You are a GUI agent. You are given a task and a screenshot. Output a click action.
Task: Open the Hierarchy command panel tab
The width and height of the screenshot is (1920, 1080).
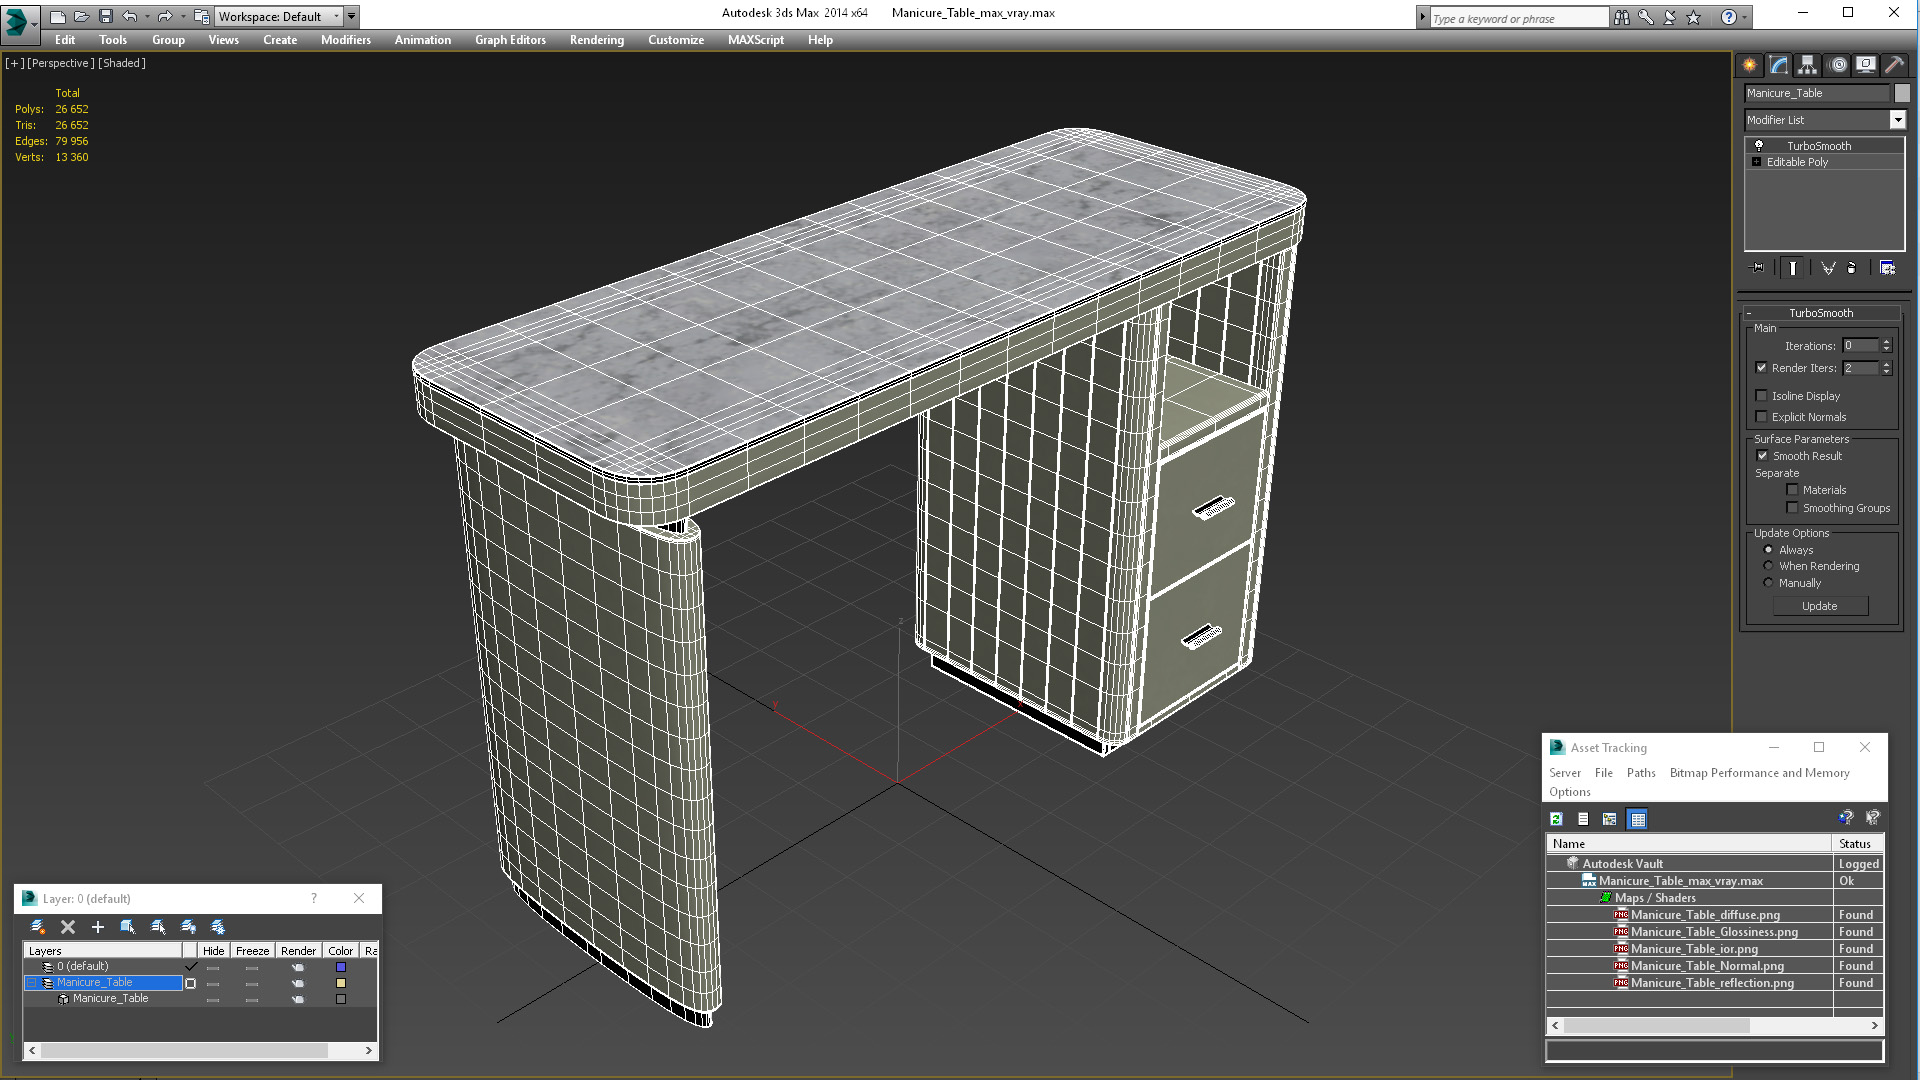click(x=1807, y=65)
